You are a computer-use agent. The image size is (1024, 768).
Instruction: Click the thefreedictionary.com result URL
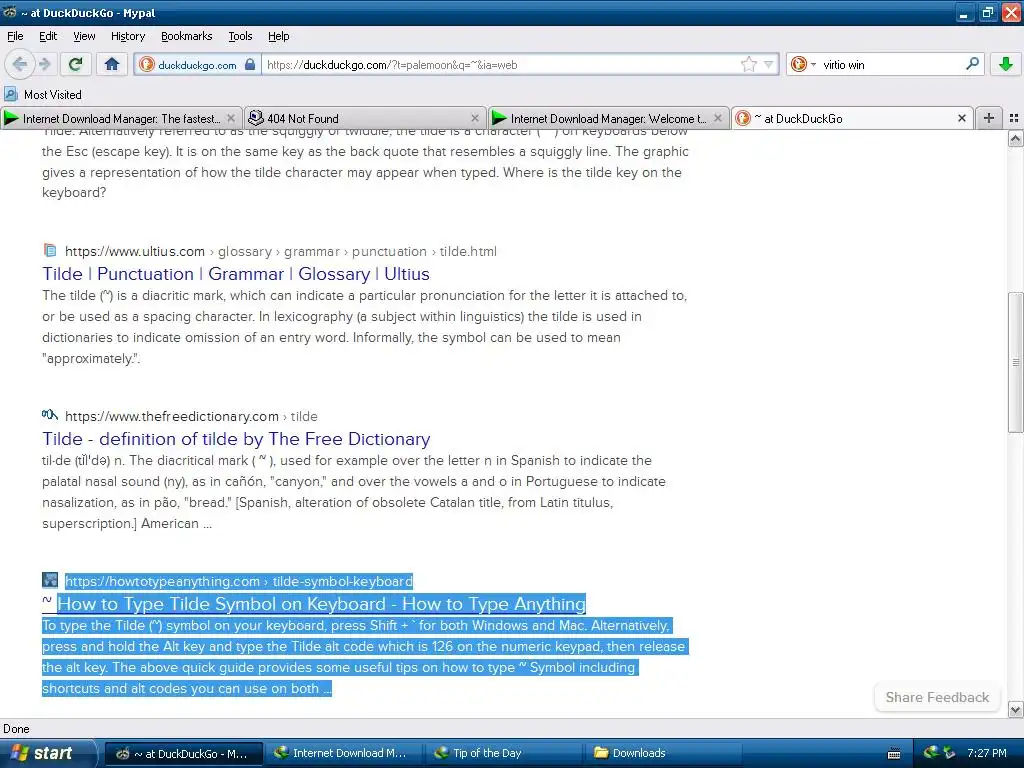click(x=191, y=417)
